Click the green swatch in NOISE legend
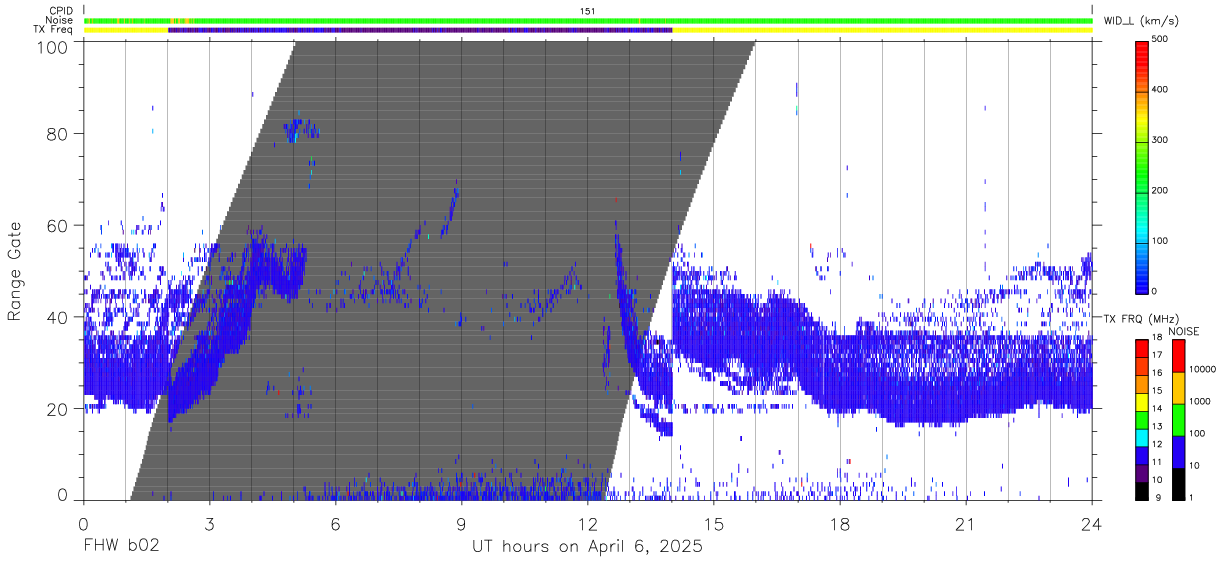The height and width of the screenshot is (567, 1228). [1178, 419]
